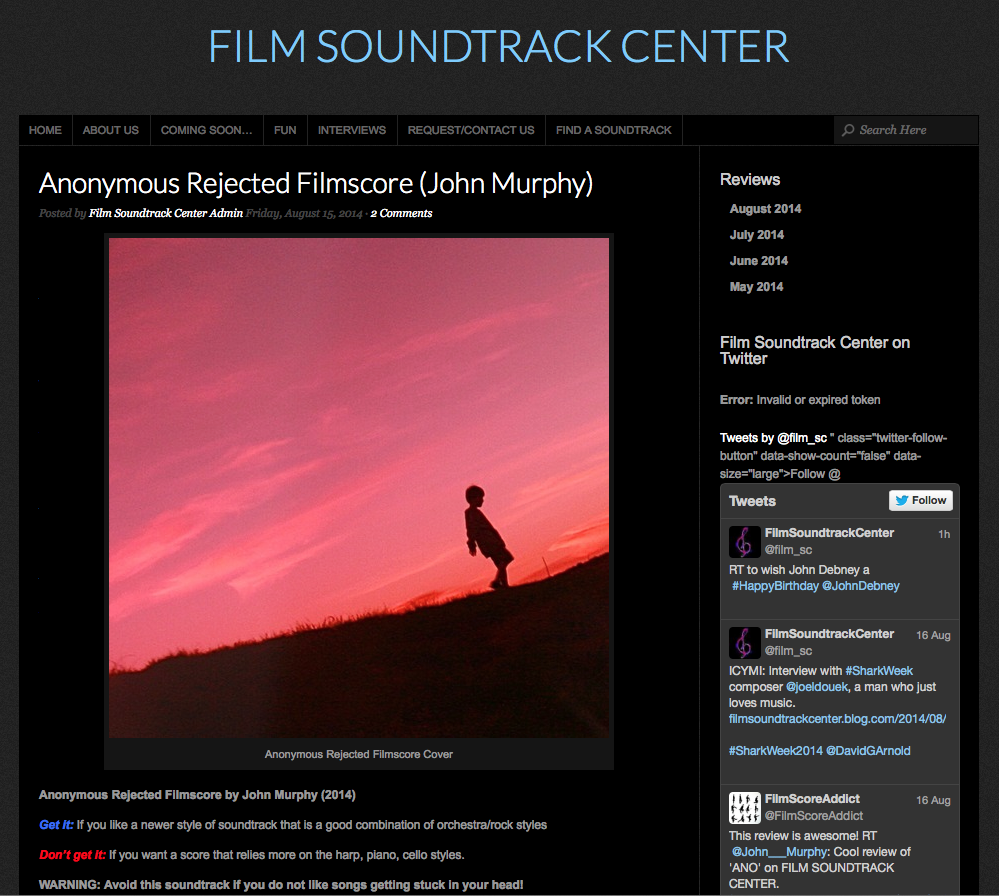This screenshot has width=999, height=896.
Task: Open the ABOUT US page
Action: coord(111,130)
